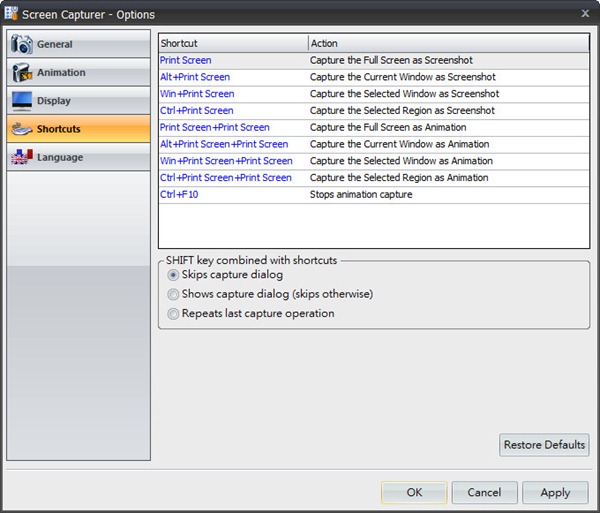Click the Screen Capturer title bar icon
This screenshot has width=600, height=513.
click(12, 12)
